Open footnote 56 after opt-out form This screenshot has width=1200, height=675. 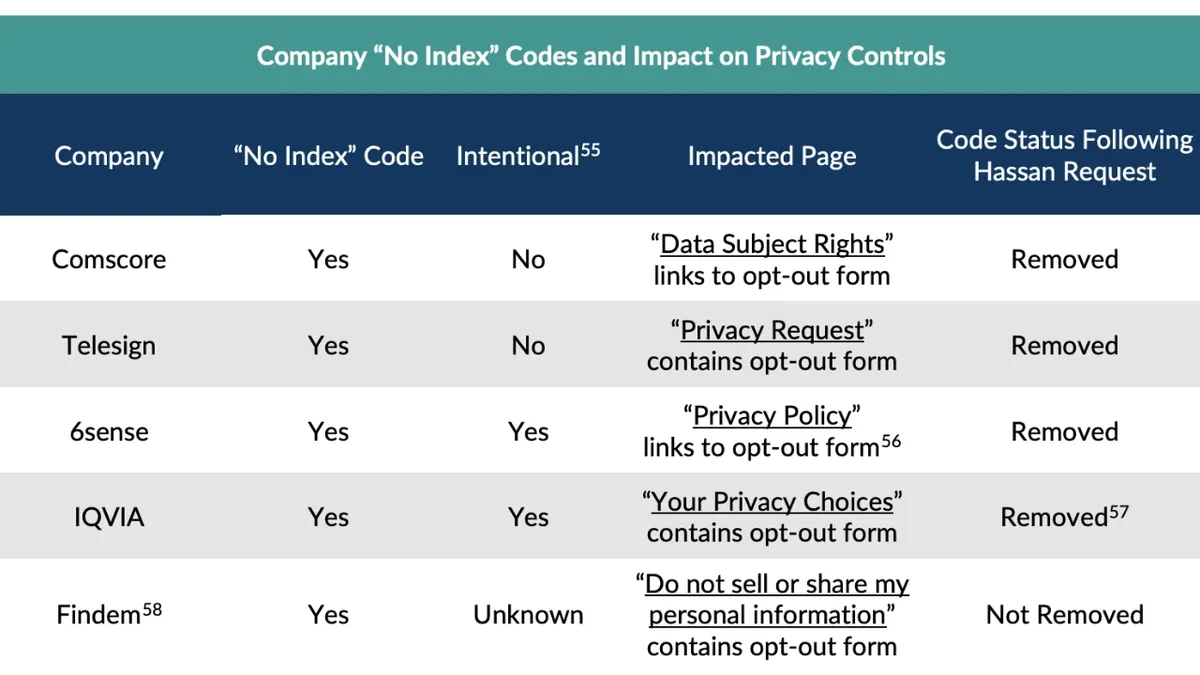point(891,441)
